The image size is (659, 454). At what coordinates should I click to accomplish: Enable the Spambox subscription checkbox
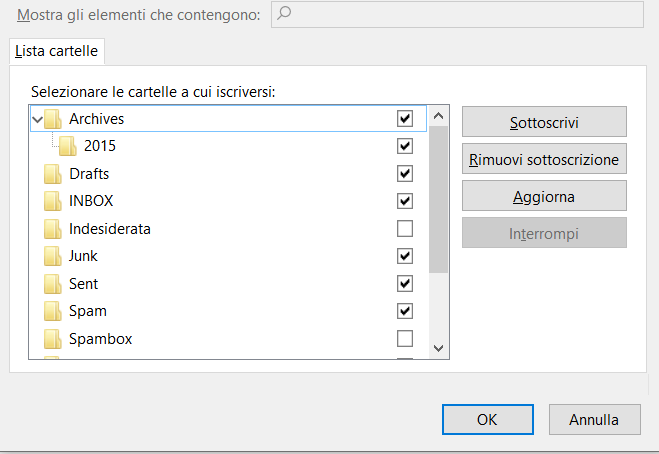click(405, 338)
